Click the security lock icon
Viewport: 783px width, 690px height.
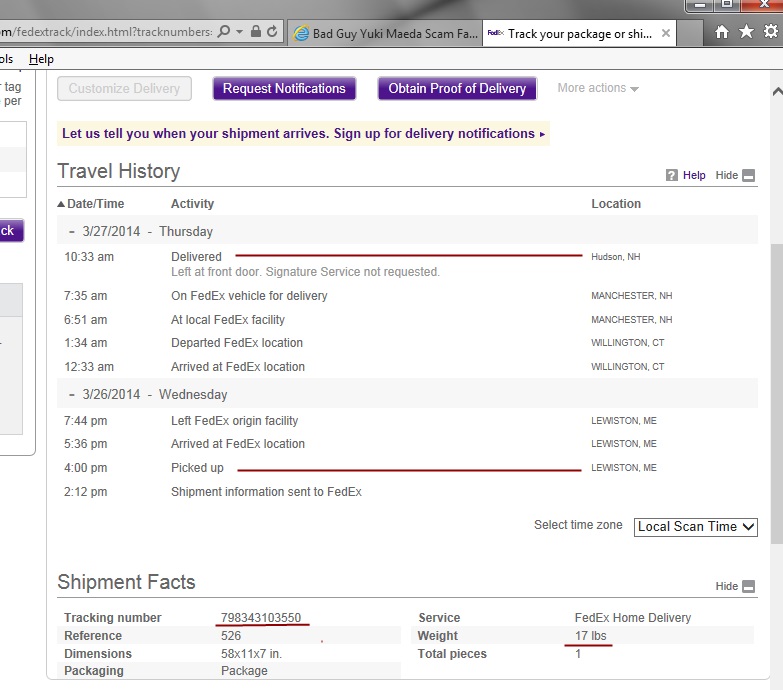point(256,31)
